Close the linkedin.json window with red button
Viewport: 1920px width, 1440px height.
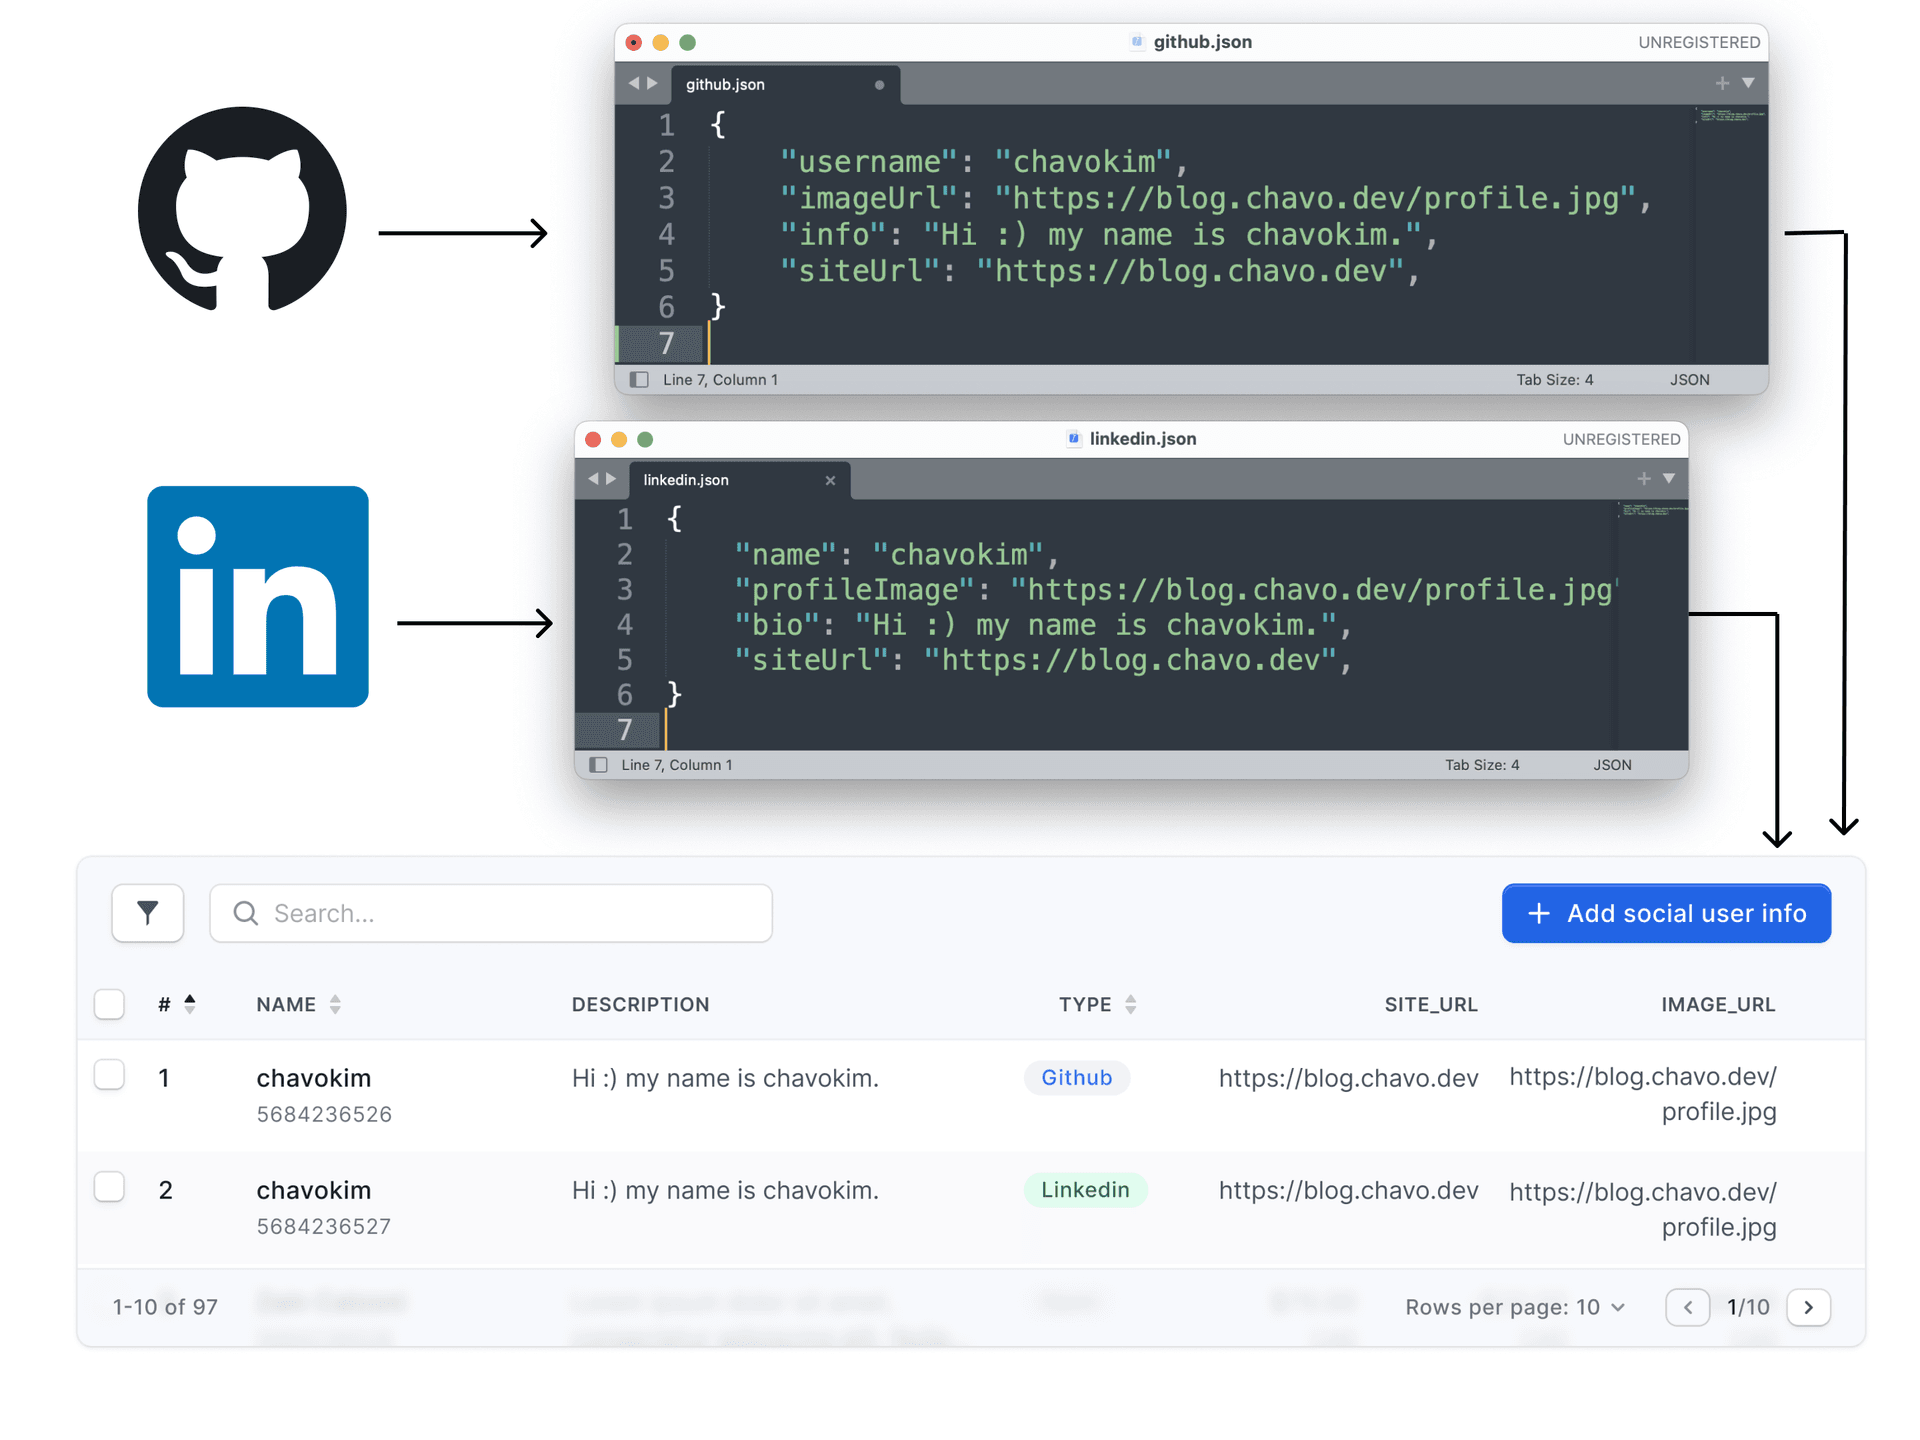pos(592,439)
